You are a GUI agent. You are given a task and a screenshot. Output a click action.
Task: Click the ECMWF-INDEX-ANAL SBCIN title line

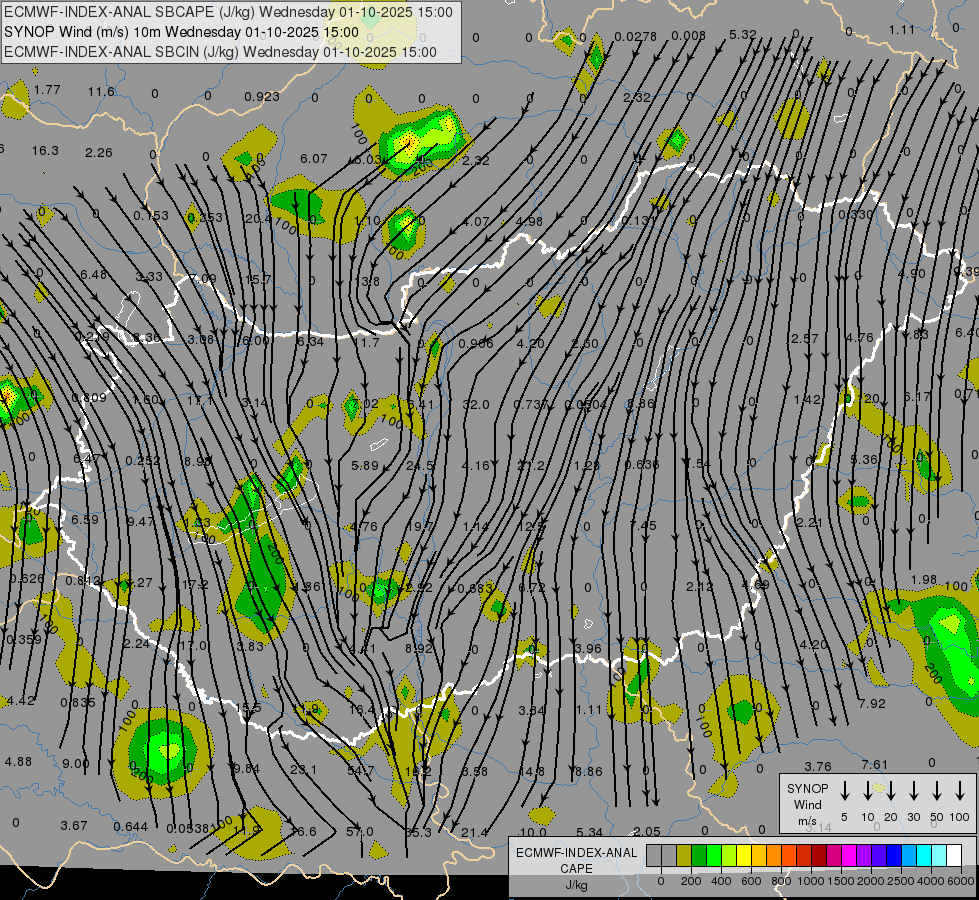(220, 52)
